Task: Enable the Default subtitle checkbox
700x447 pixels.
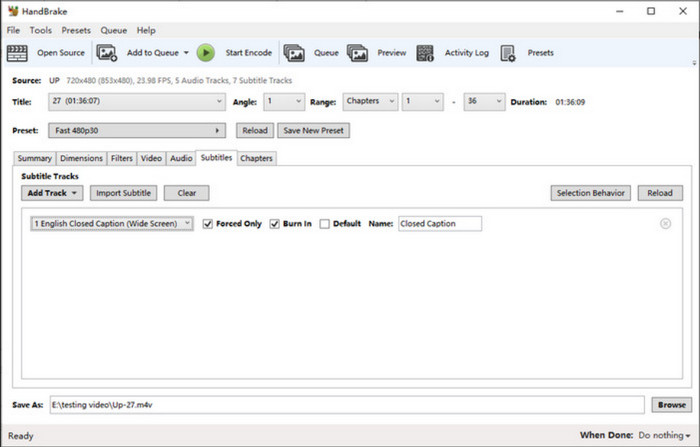Action: 325,224
